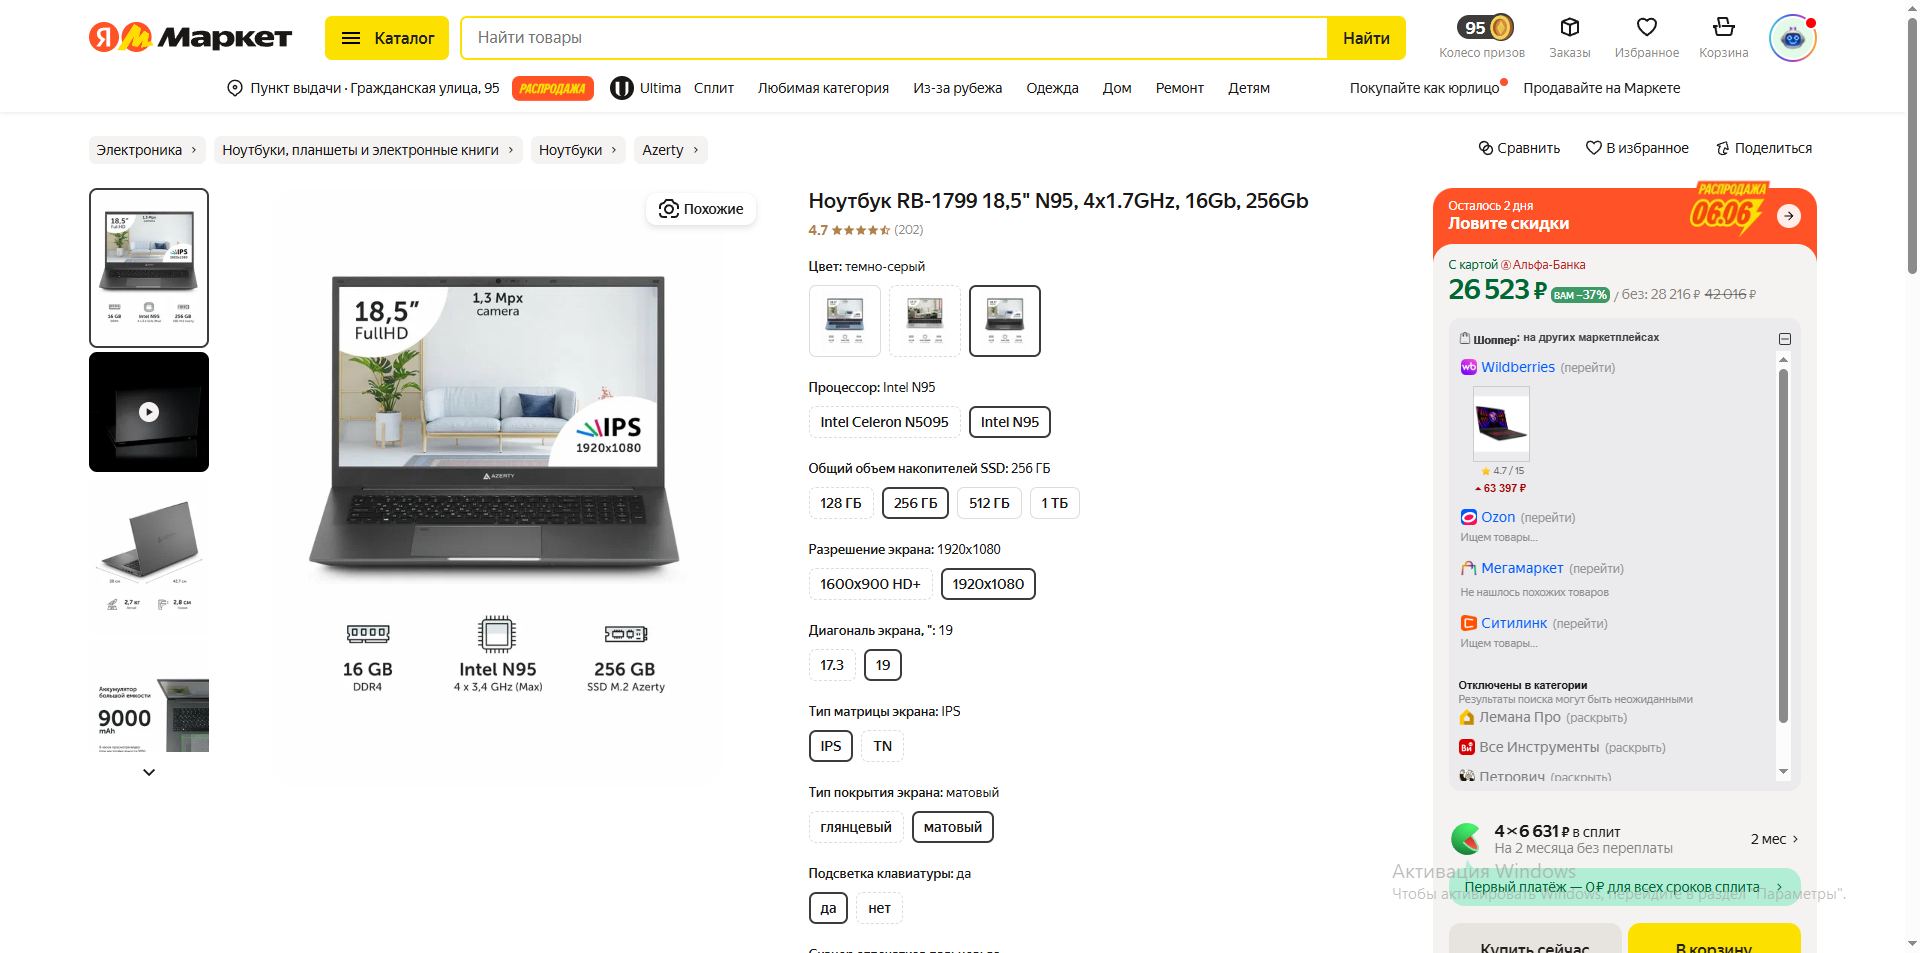Collapse the Шоппер marketplaces panel

point(1784,339)
